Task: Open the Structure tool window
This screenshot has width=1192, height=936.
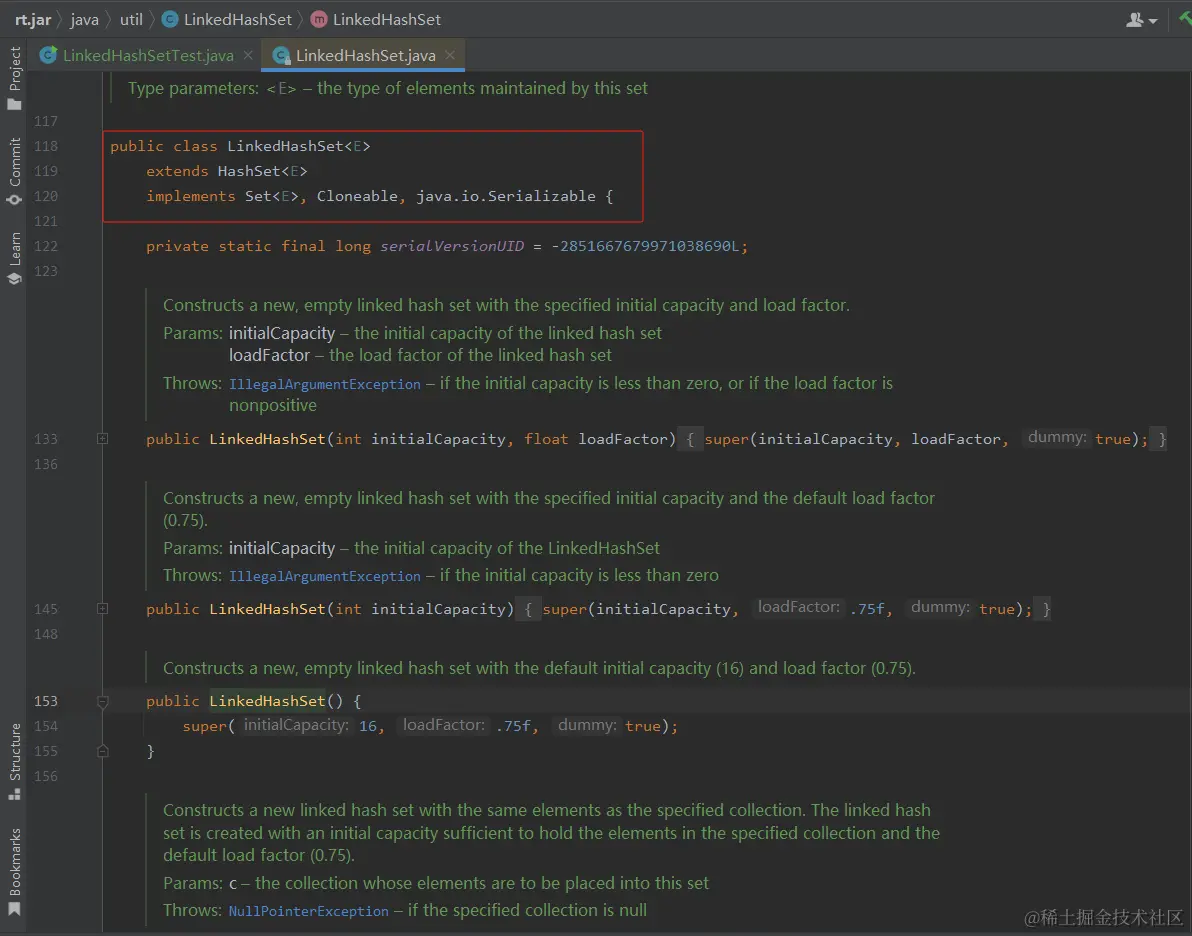Action: pos(14,761)
